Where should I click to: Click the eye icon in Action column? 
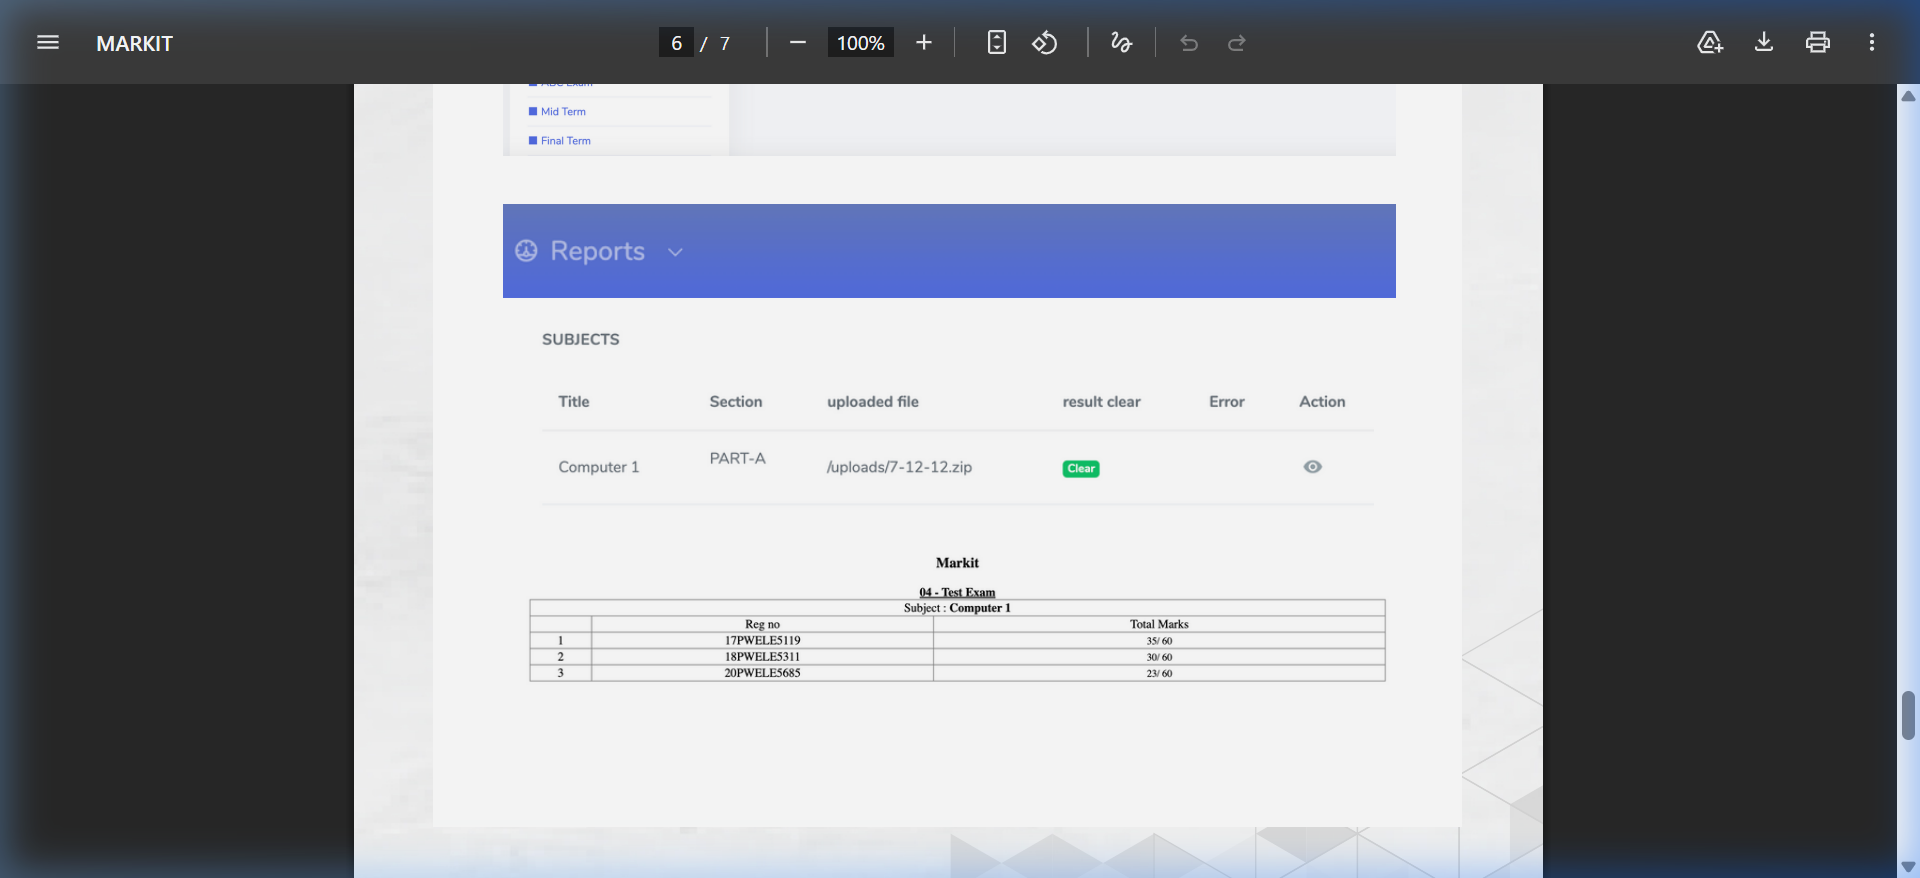pyautogui.click(x=1312, y=467)
